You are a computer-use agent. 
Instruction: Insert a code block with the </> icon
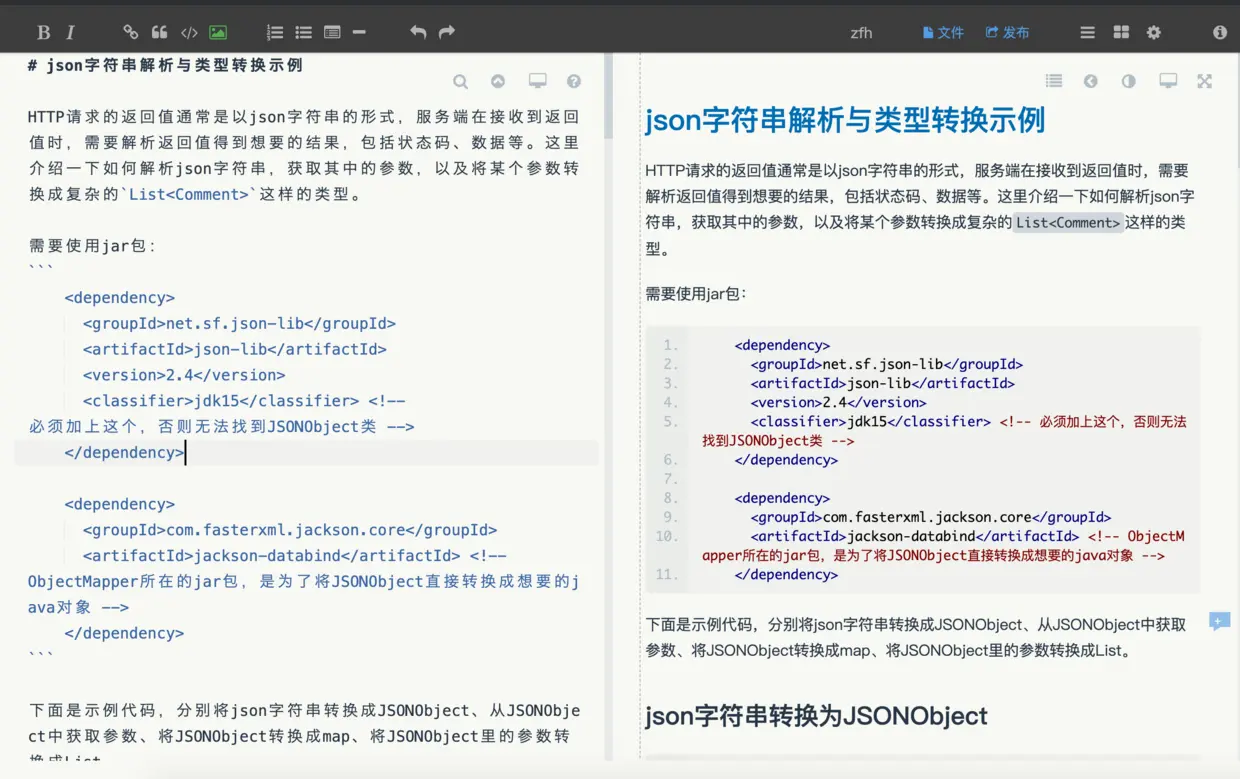189,32
